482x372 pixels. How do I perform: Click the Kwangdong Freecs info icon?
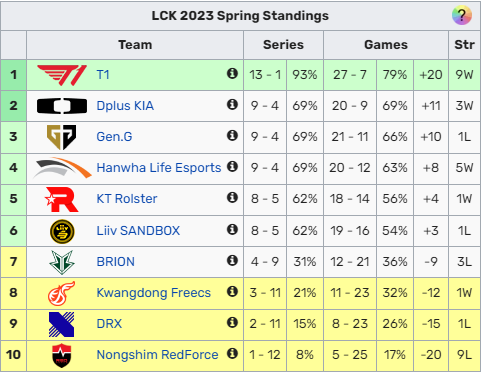tap(232, 291)
